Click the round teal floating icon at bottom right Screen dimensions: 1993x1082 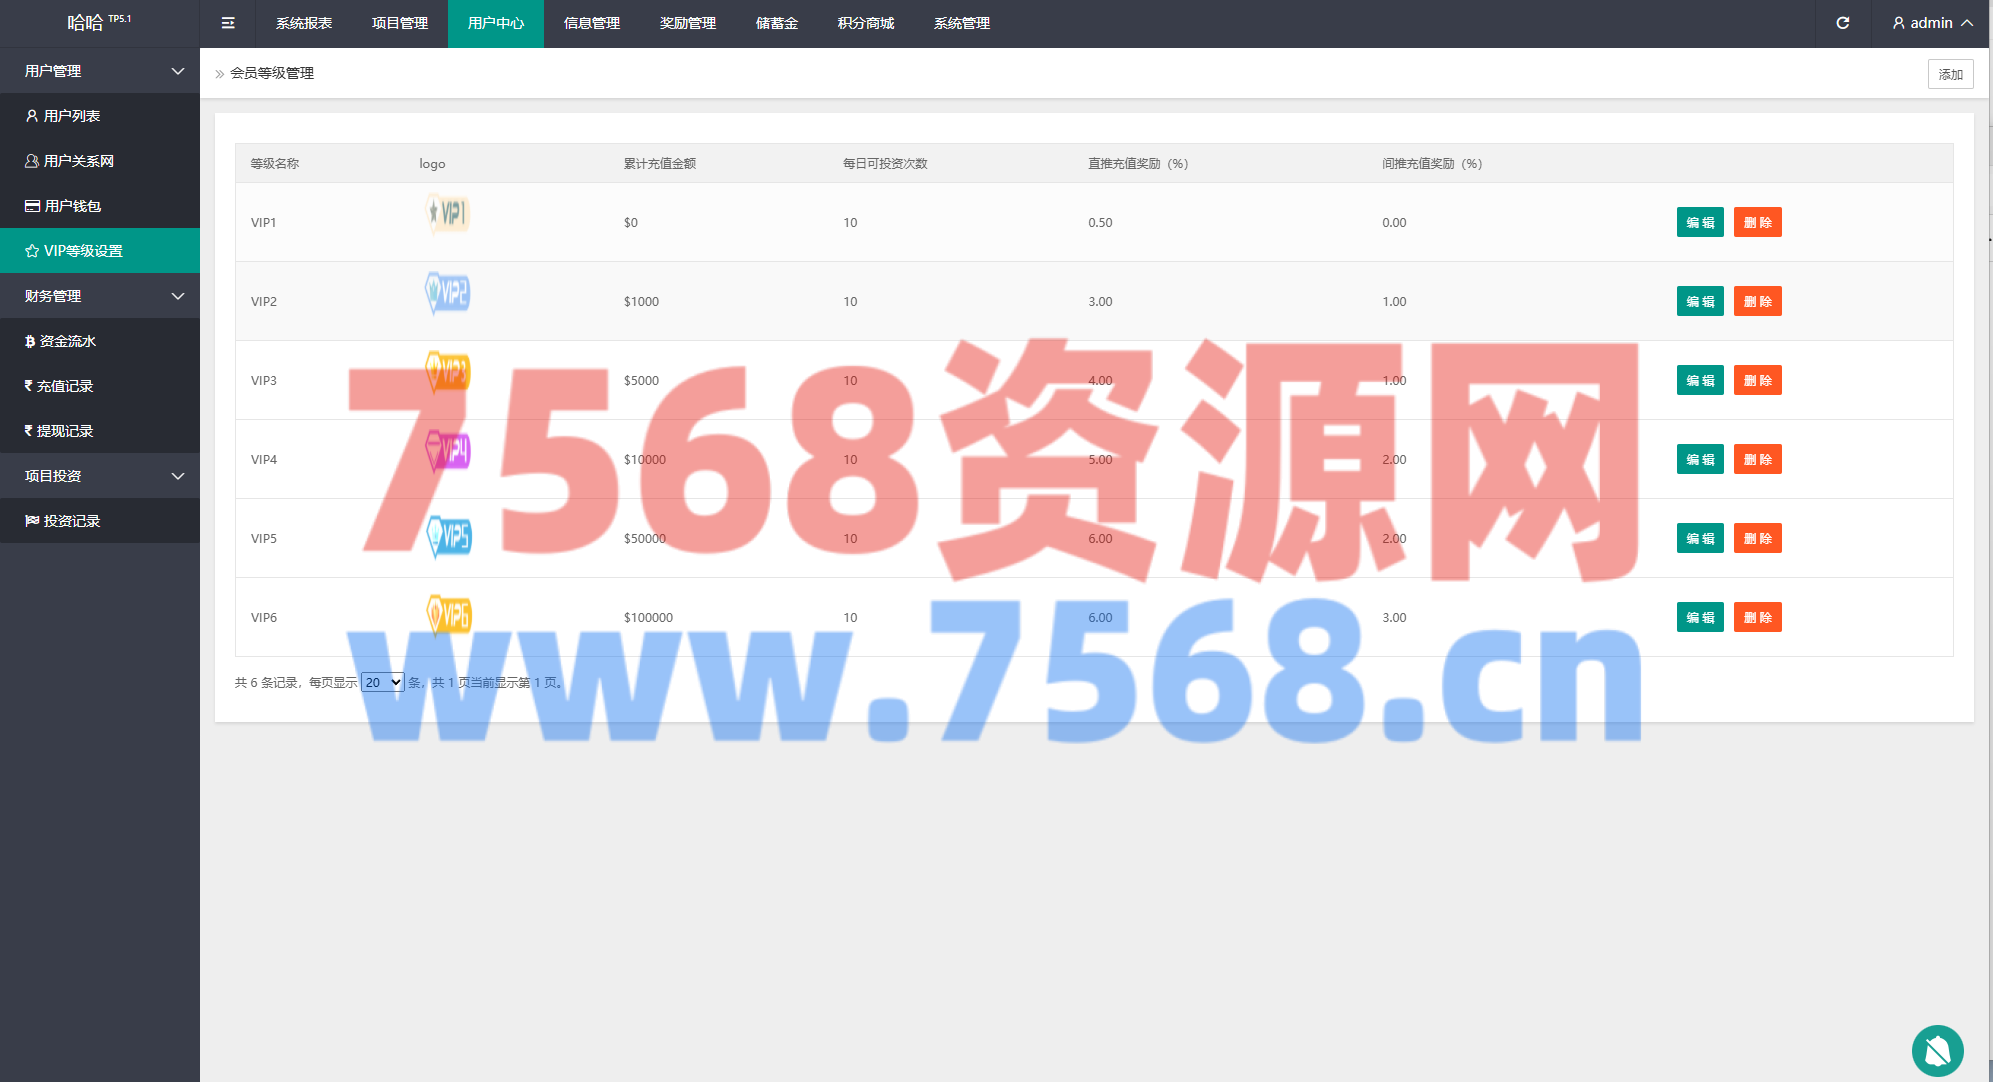(1937, 1050)
